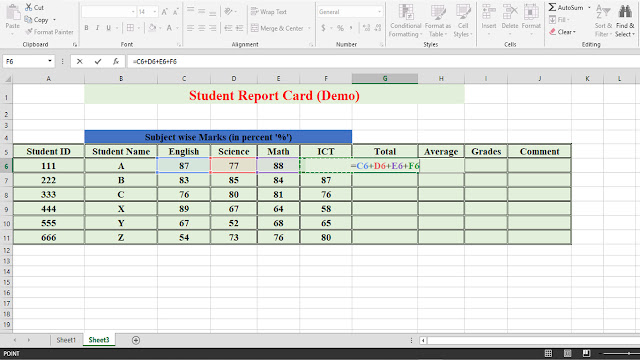Open the Fill Color bucket swatch
640x360 pixels.
[152, 28]
